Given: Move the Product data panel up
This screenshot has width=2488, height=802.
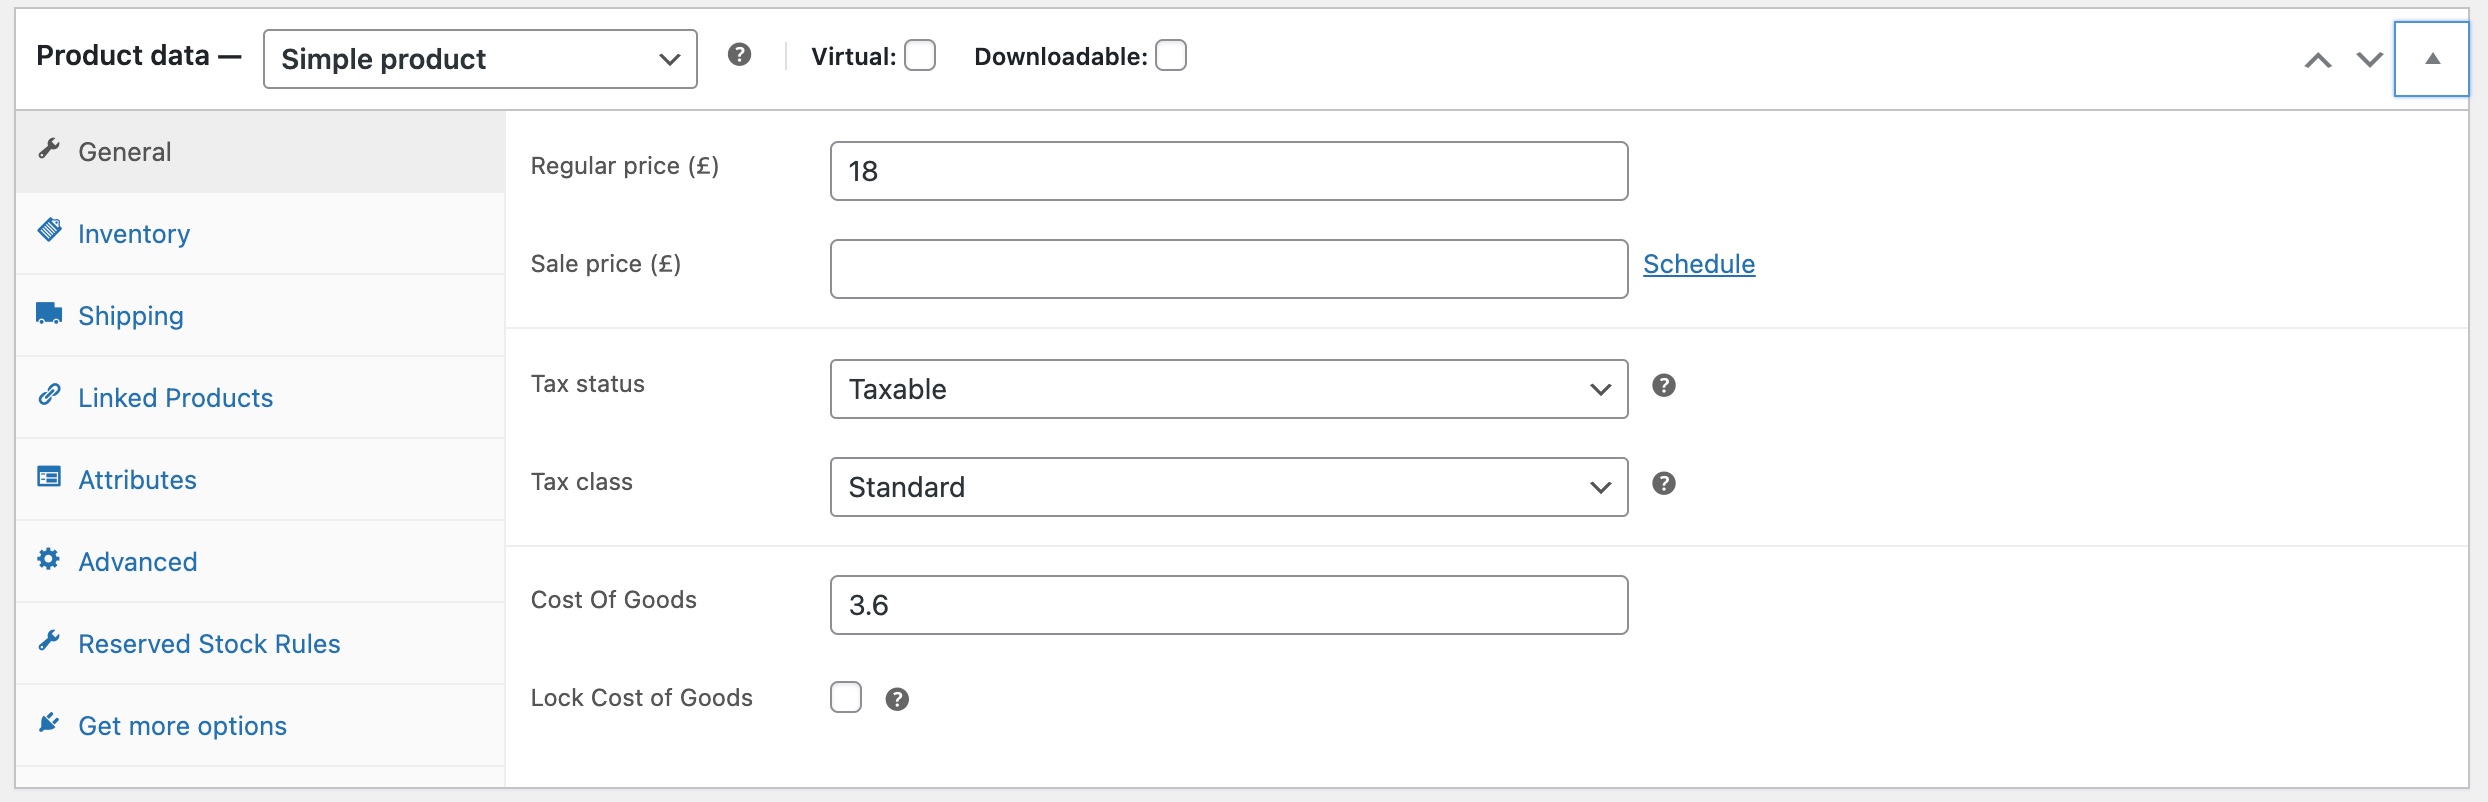Looking at the screenshot, I should coord(2317,60).
